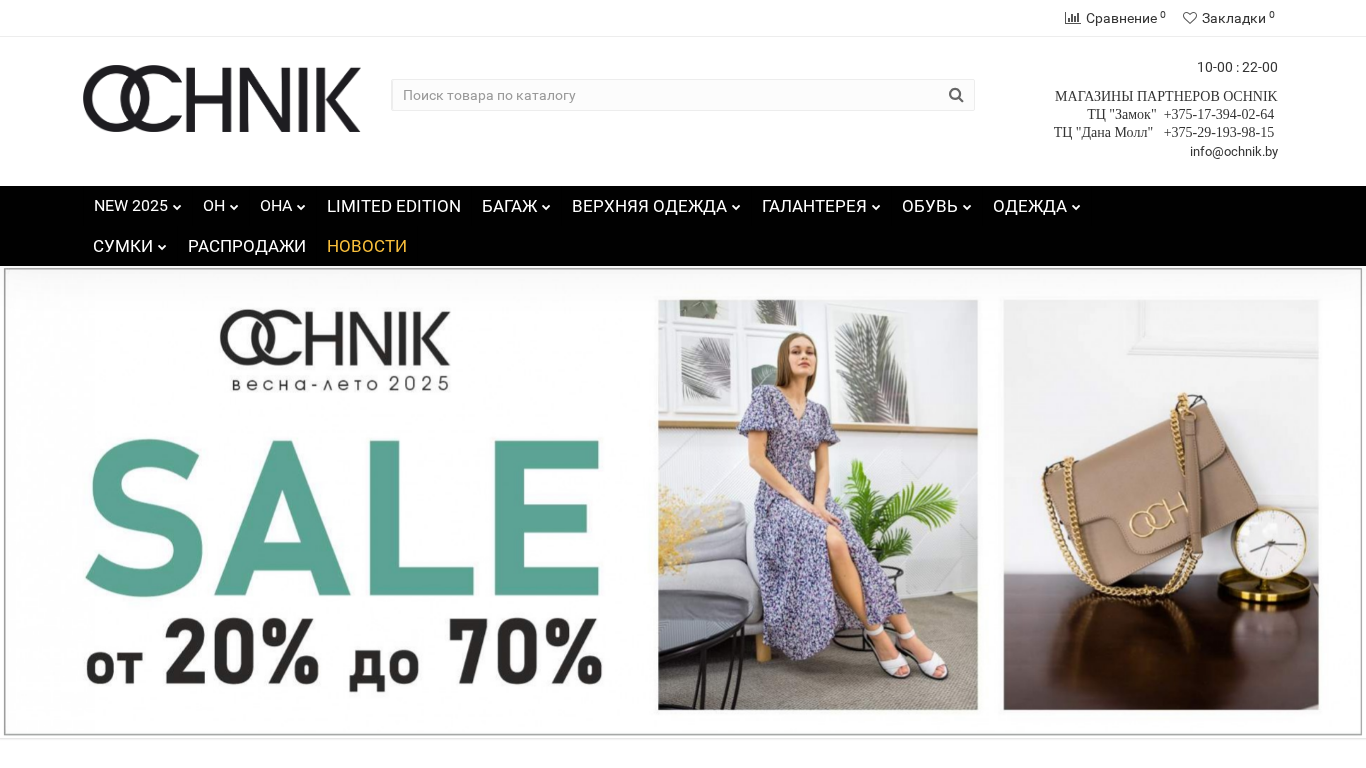Open the СУМКИ dropdown menu

(130, 246)
